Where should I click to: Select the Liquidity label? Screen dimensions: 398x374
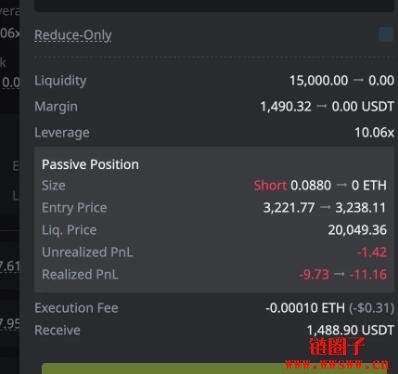click(x=60, y=81)
